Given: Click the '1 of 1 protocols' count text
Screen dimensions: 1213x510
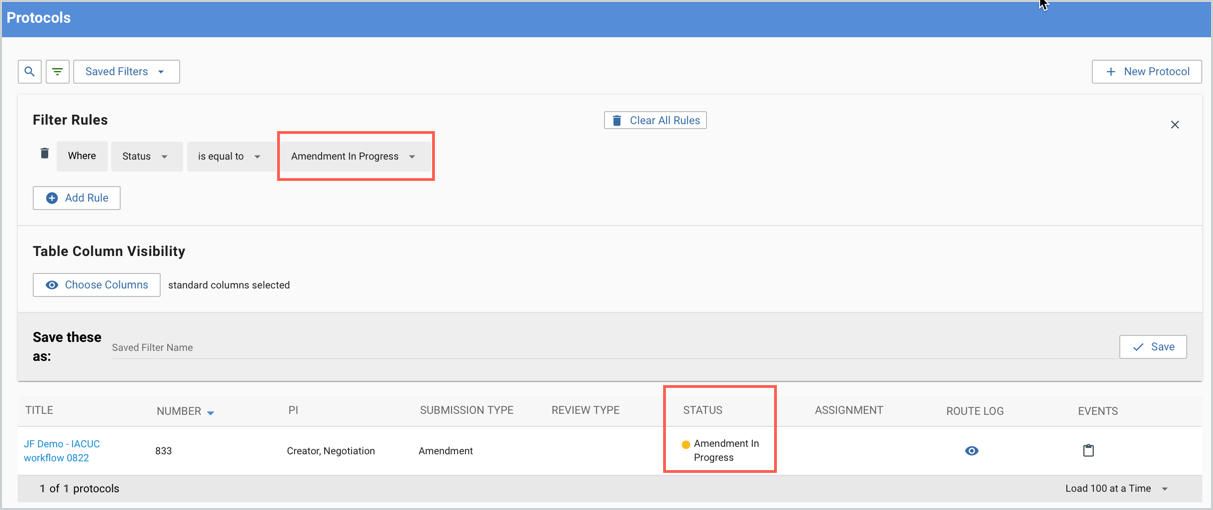Looking at the screenshot, I should [x=79, y=489].
